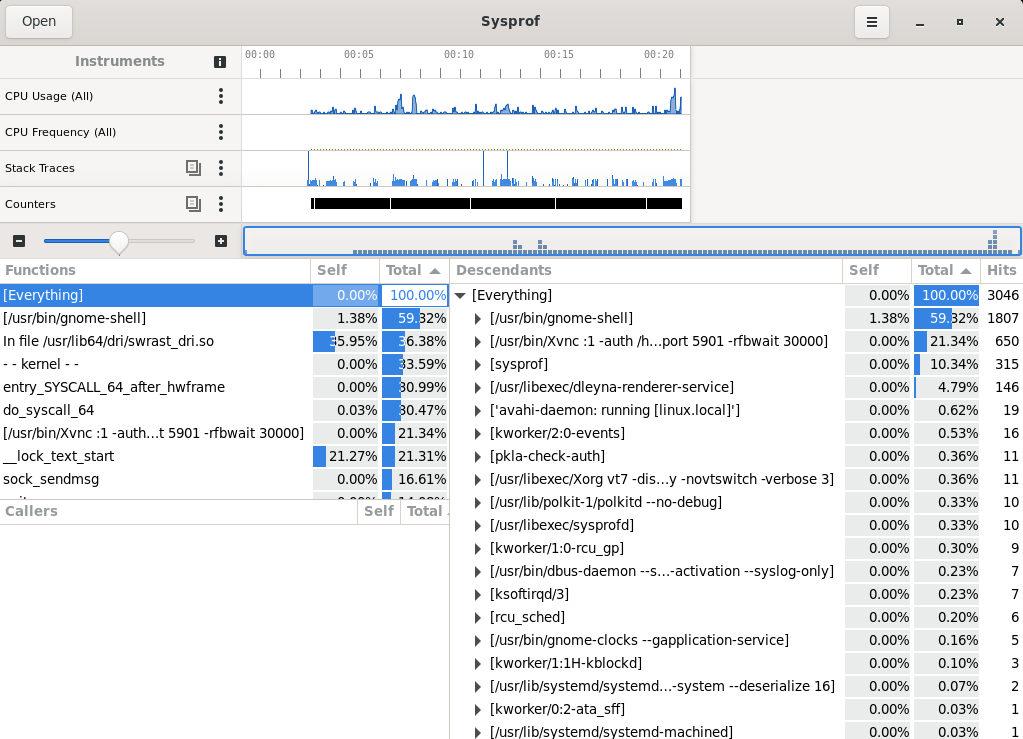This screenshot has height=739, width=1023.
Task: Open the hamburger menu in header bar
Action: (872, 21)
